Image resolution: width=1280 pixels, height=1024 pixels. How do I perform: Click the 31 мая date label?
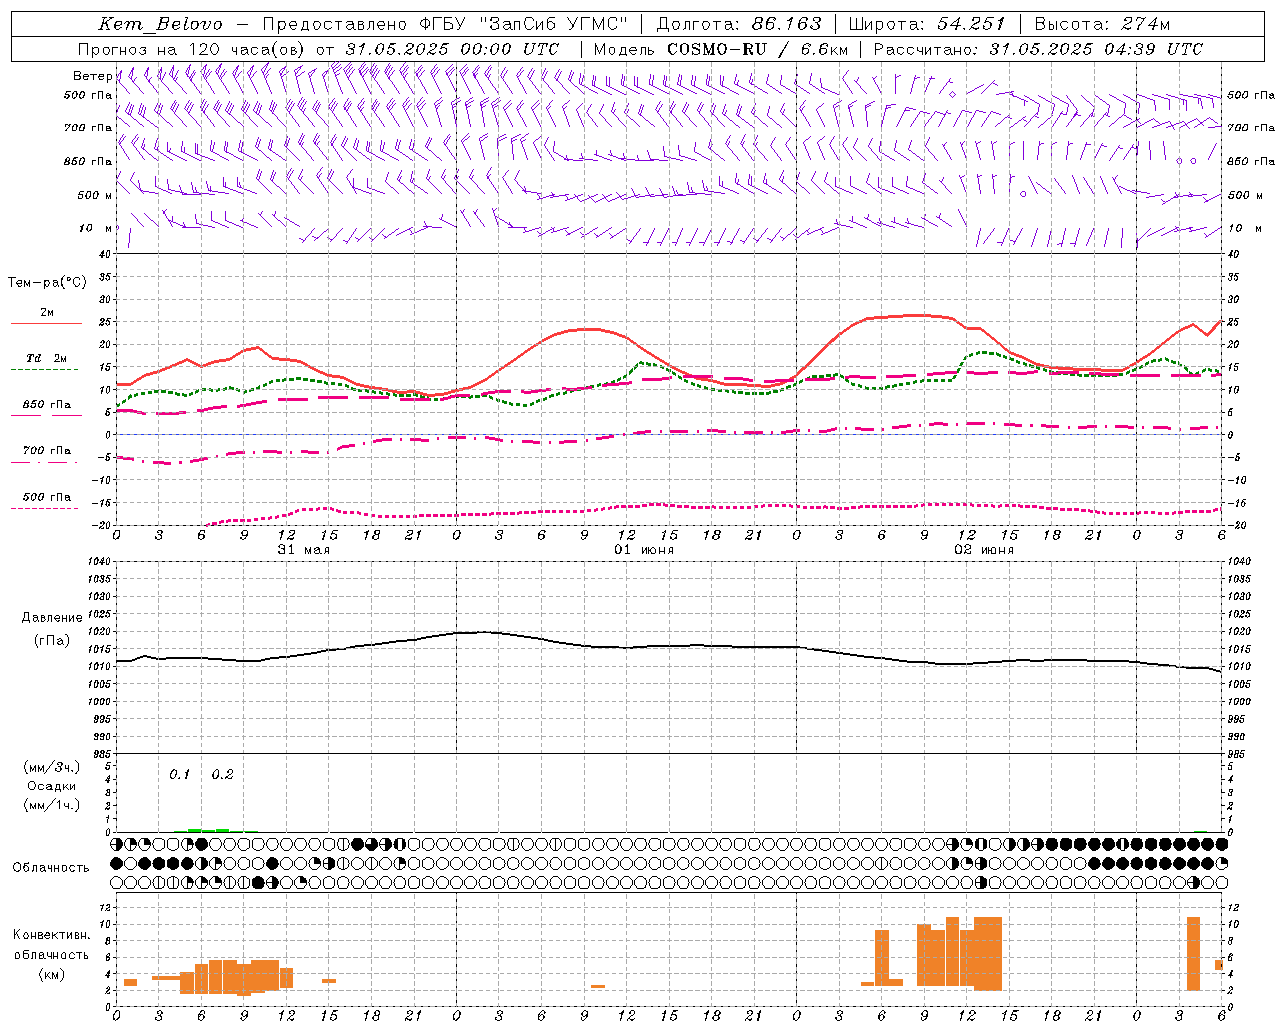[x=303, y=550]
